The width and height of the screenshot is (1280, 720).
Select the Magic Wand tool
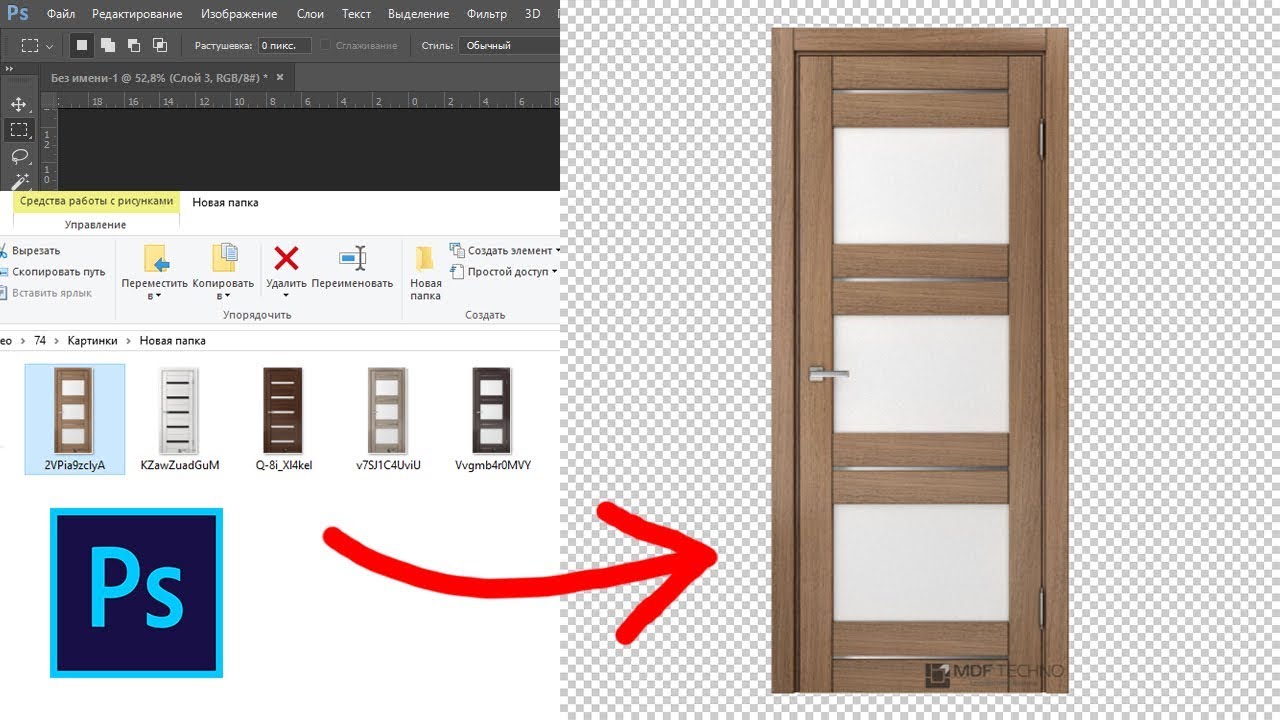18,182
